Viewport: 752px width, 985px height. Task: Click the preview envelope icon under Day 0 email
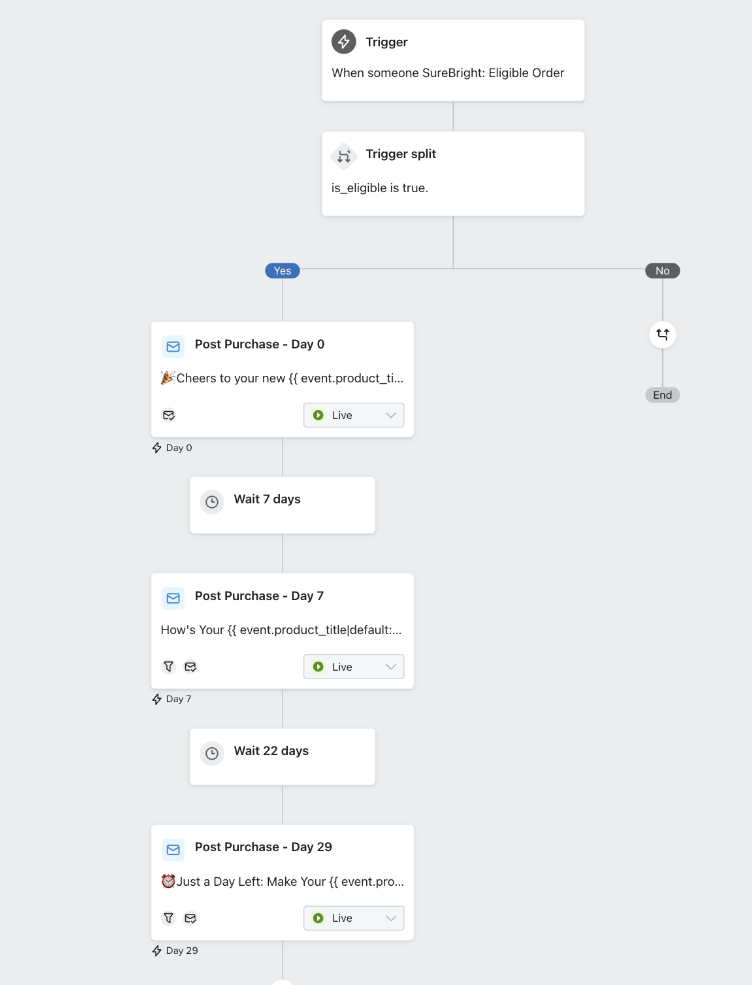[x=169, y=414]
